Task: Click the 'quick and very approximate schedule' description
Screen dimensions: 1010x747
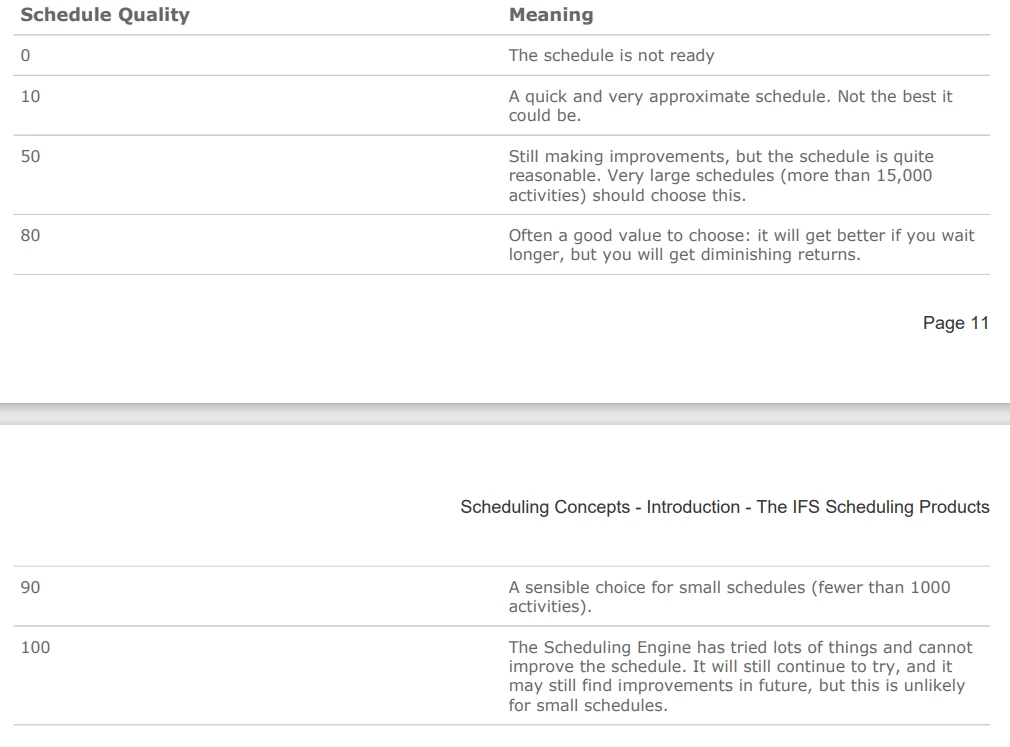Action: pyautogui.click(x=730, y=106)
